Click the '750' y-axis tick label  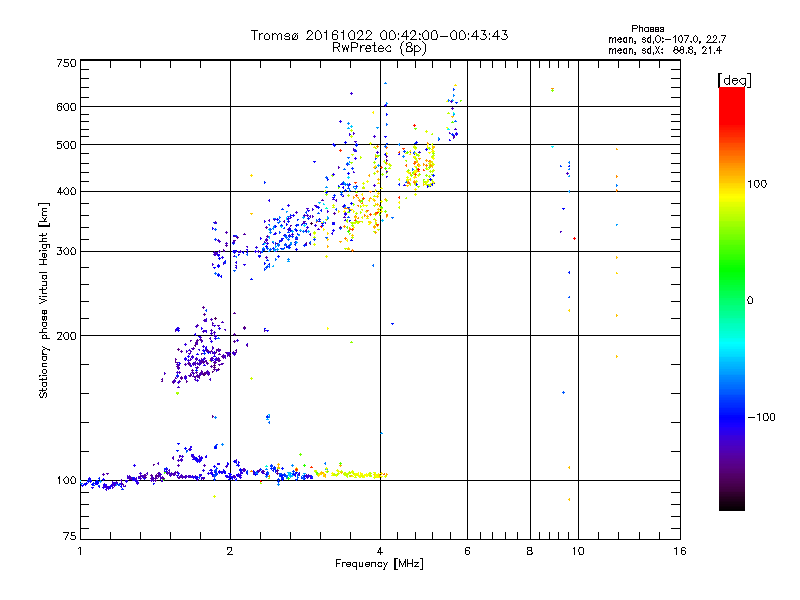66,63
